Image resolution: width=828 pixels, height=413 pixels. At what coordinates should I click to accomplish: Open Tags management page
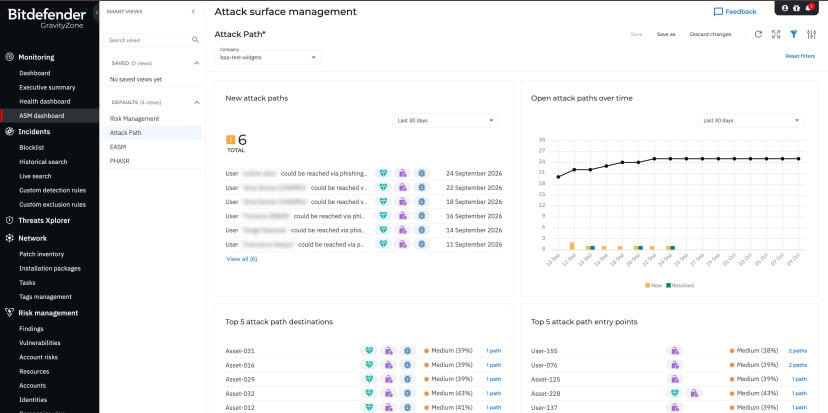tap(45, 297)
